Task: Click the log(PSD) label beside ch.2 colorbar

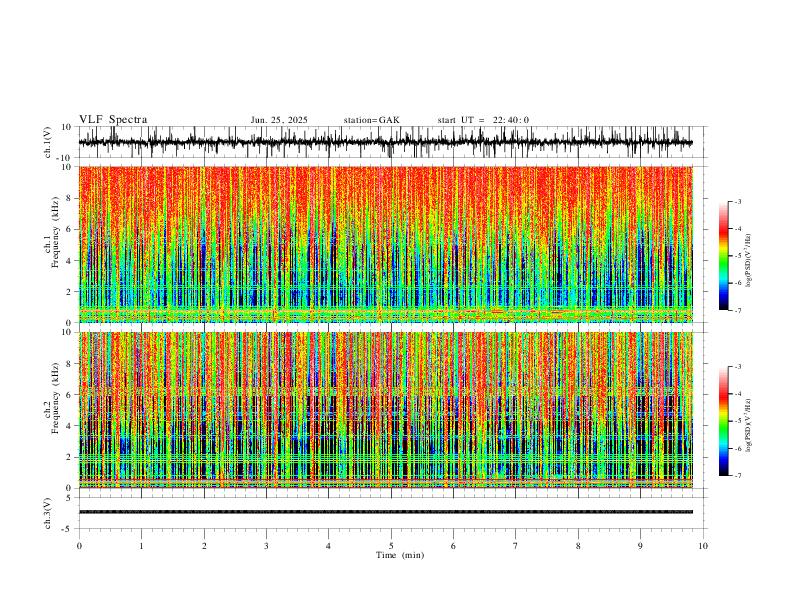Action: pos(748,425)
